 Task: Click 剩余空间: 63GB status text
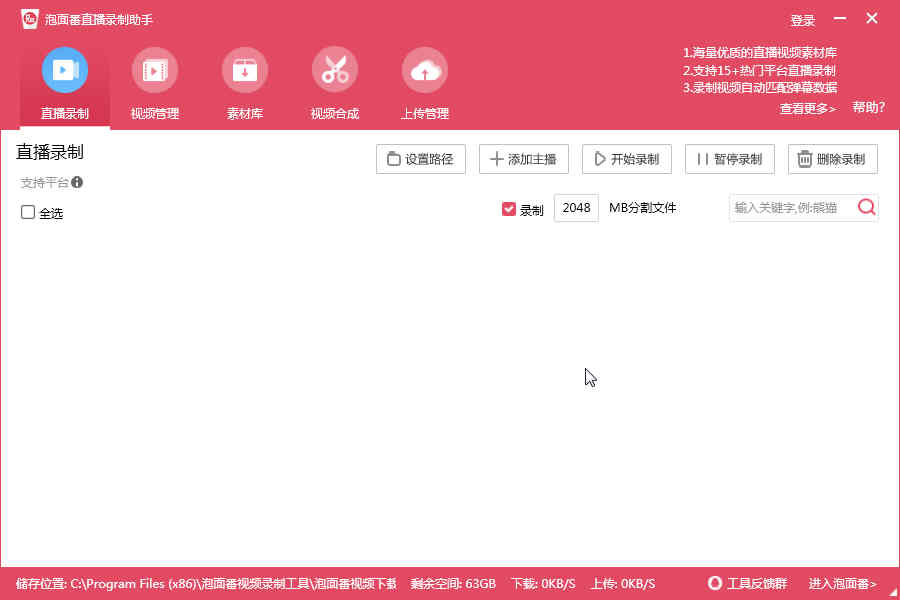point(453,584)
